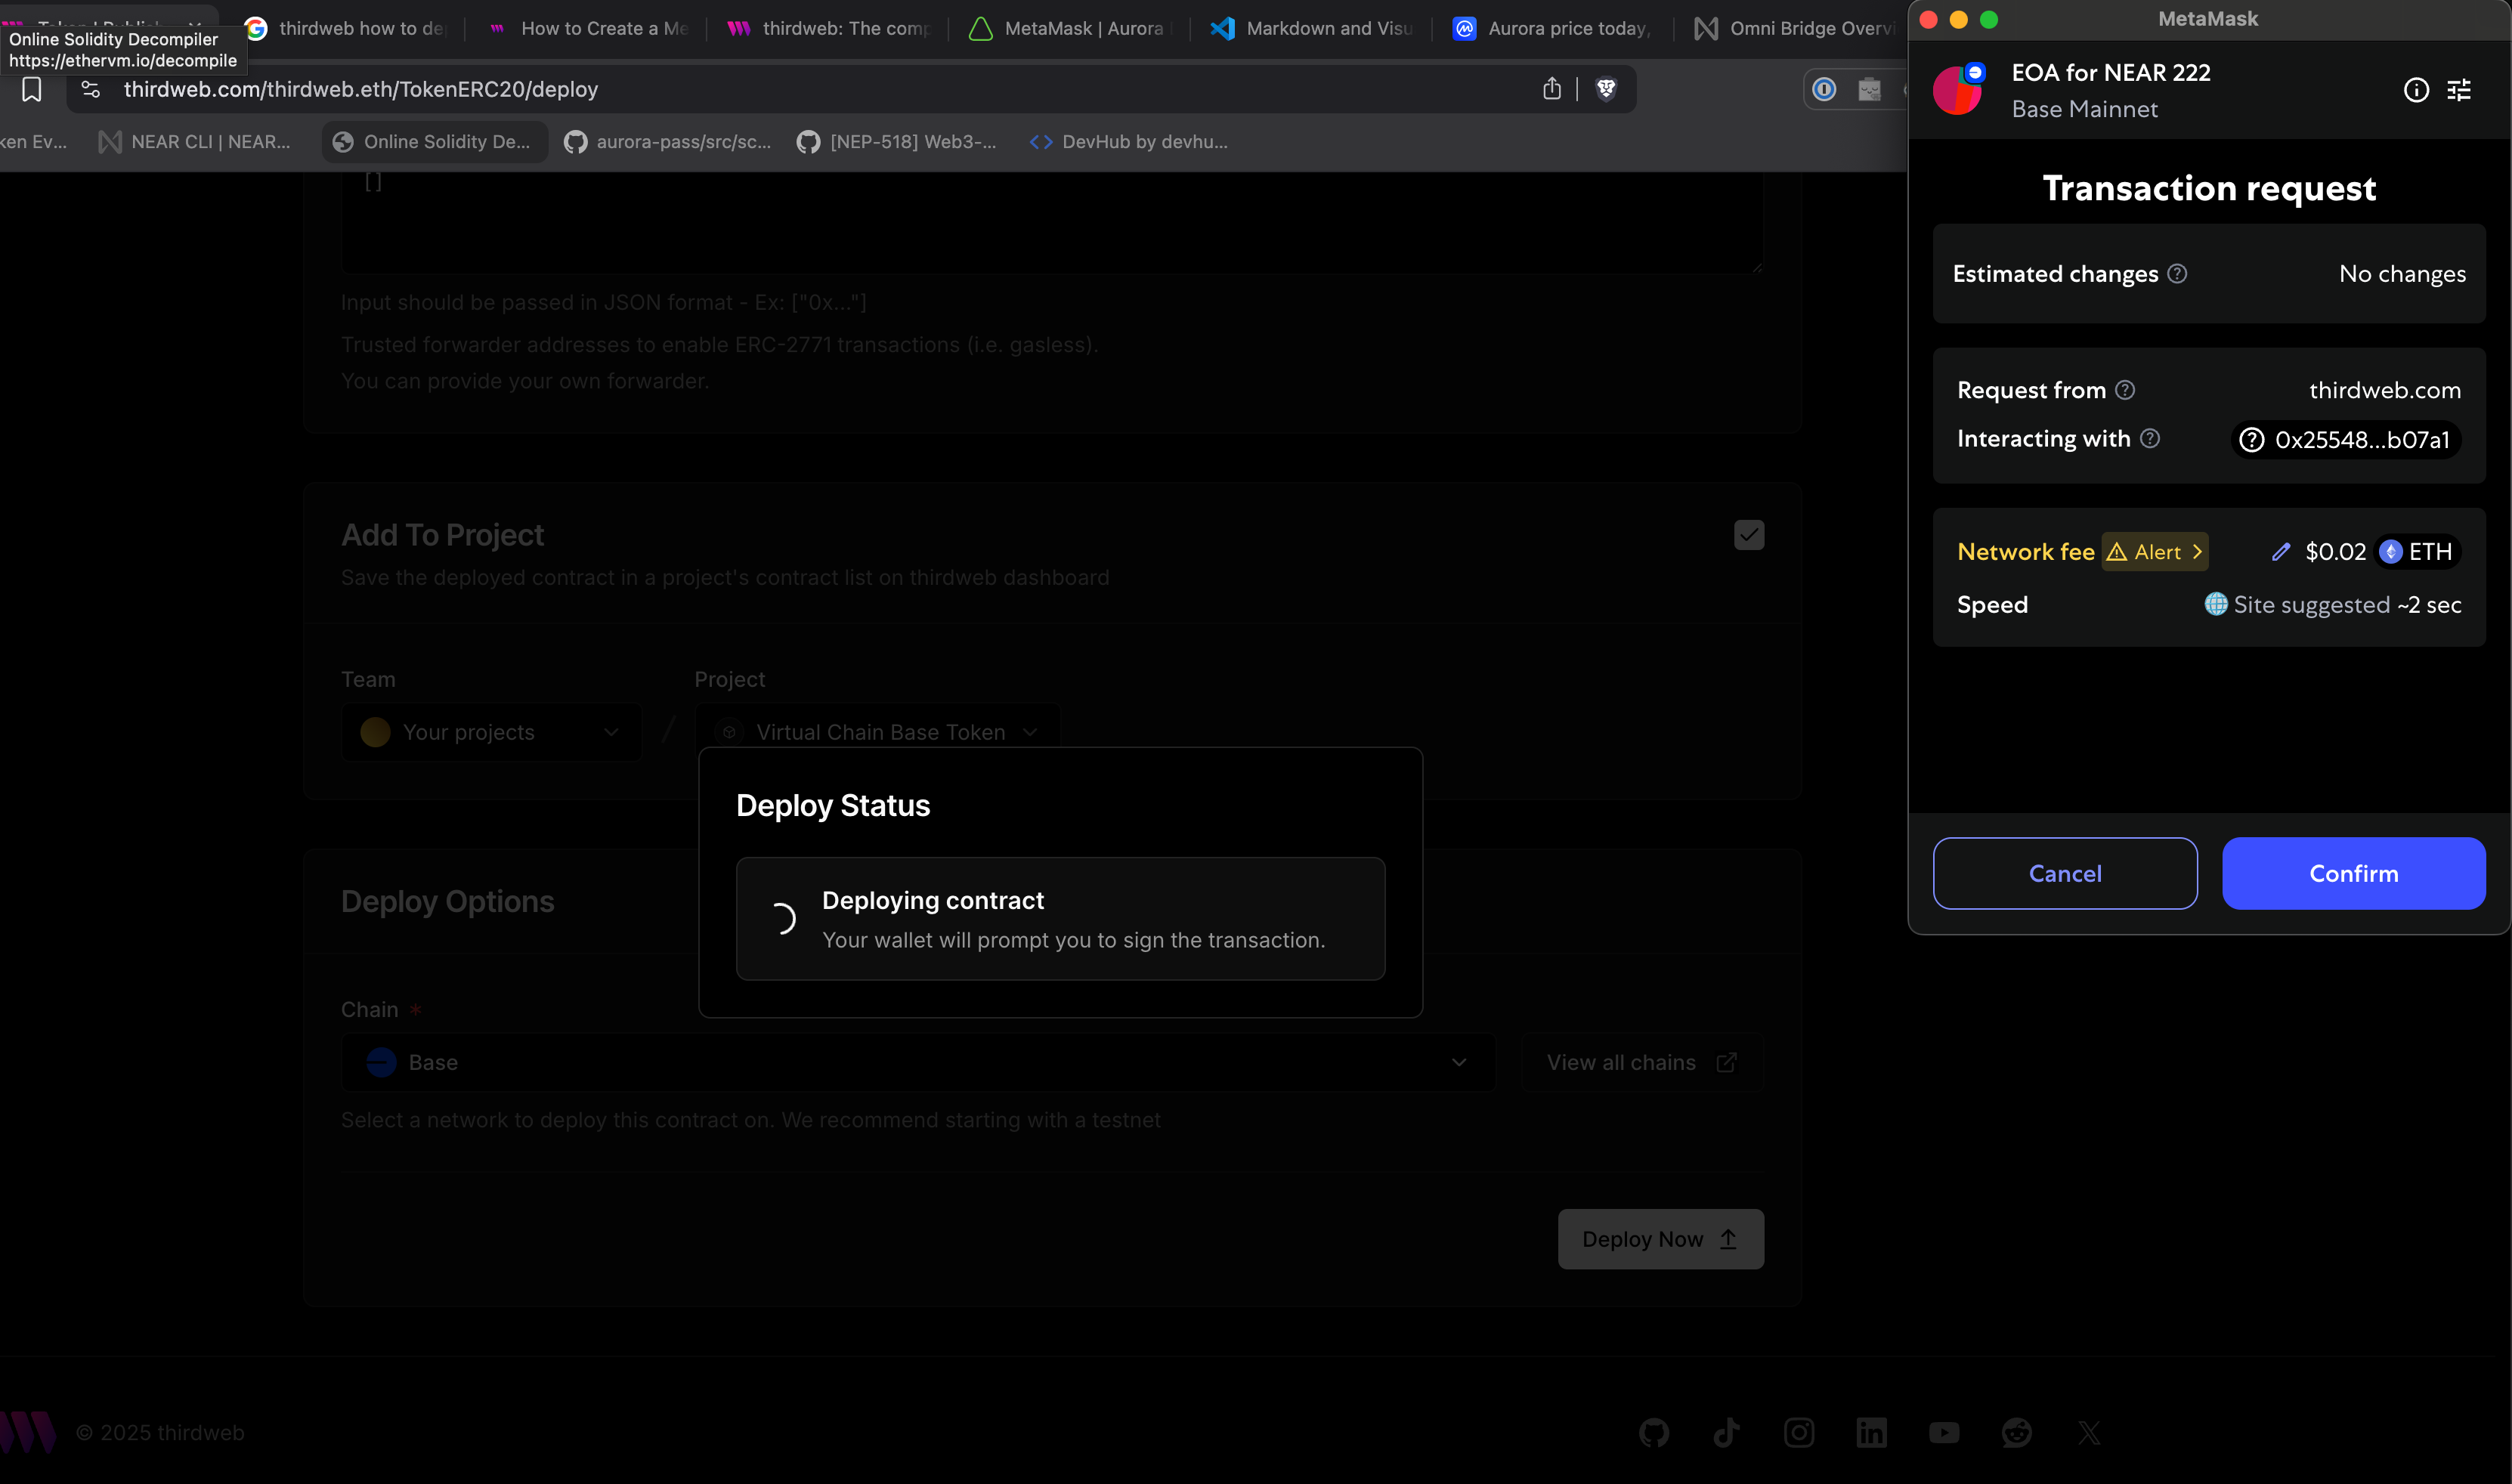Confirm the transaction request
Screen dimensions: 2512x1484
coord(2353,873)
